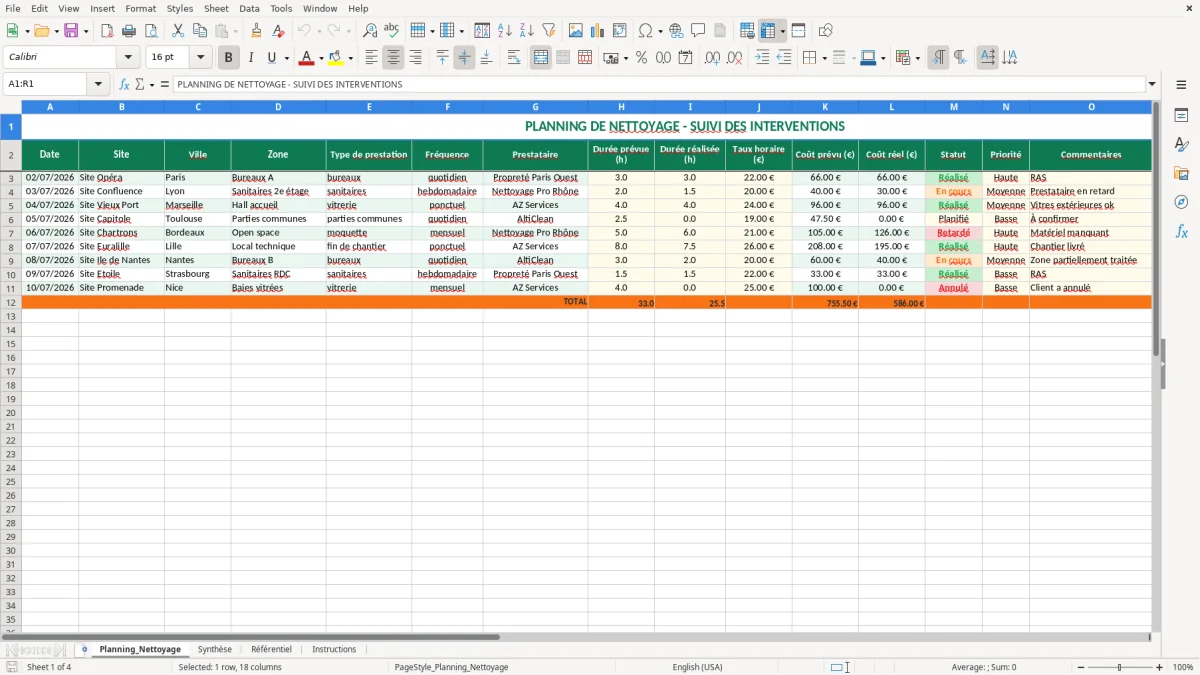The width and height of the screenshot is (1200, 675).
Task: Open the sidebar Gallery panel
Action: (1181, 174)
